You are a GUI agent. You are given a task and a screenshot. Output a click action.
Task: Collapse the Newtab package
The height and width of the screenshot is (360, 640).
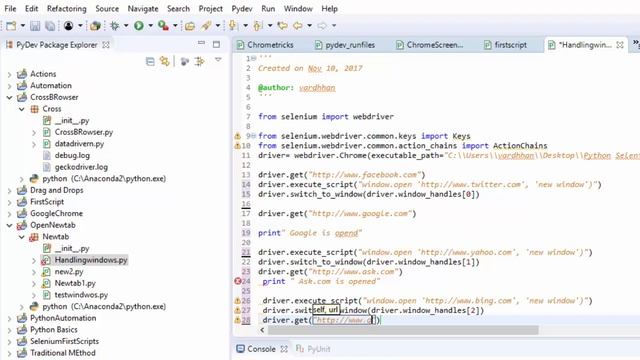coord(22,237)
